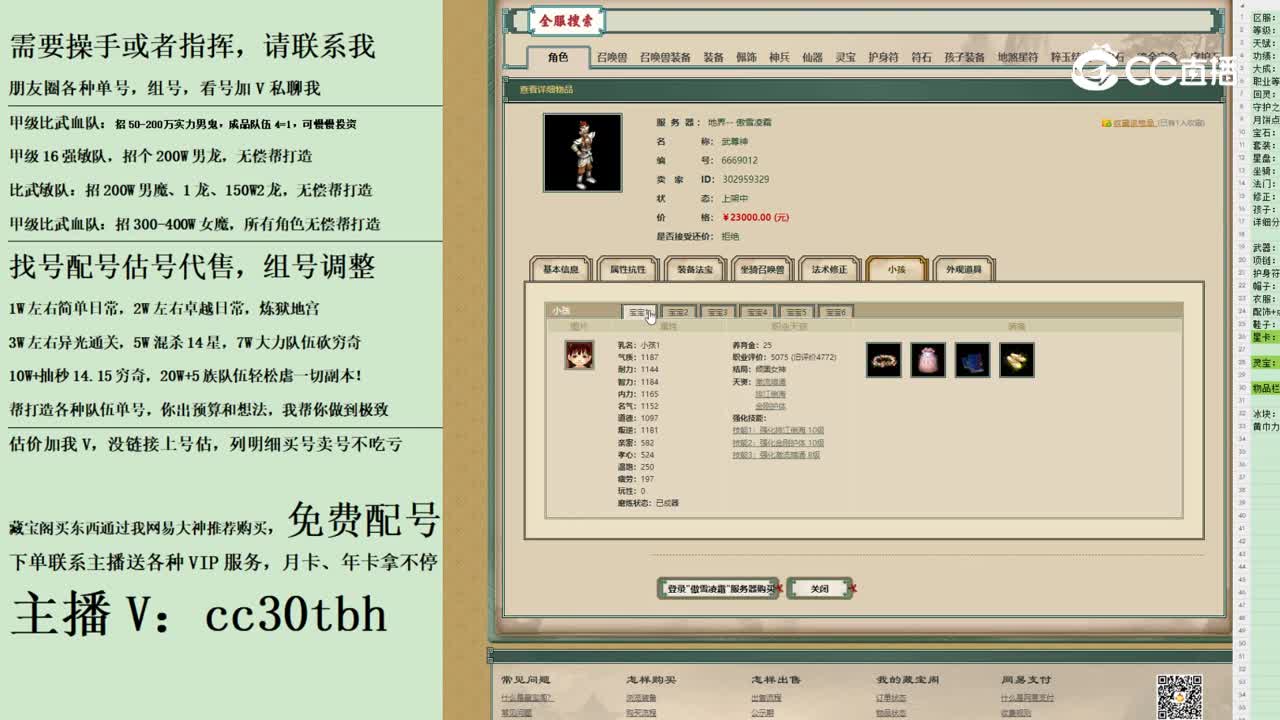Open the 外观道具 detail tab
1280x720 pixels.
coord(964,269)
